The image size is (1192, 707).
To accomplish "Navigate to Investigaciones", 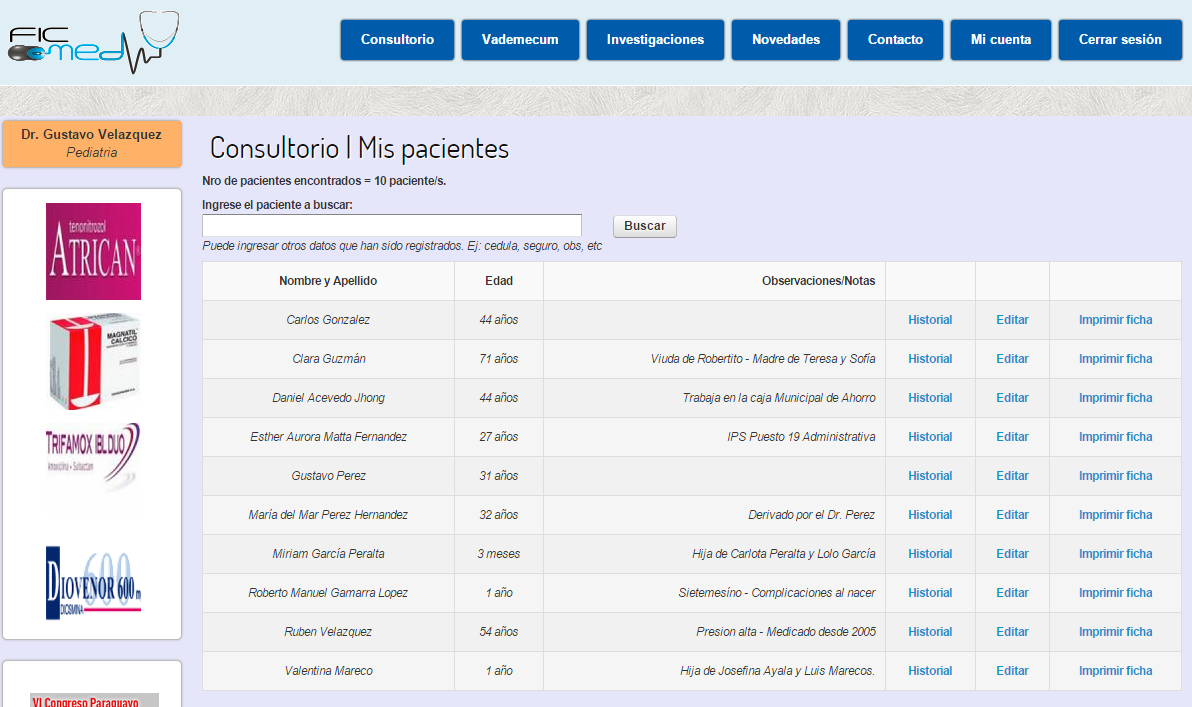I will 655,40.
